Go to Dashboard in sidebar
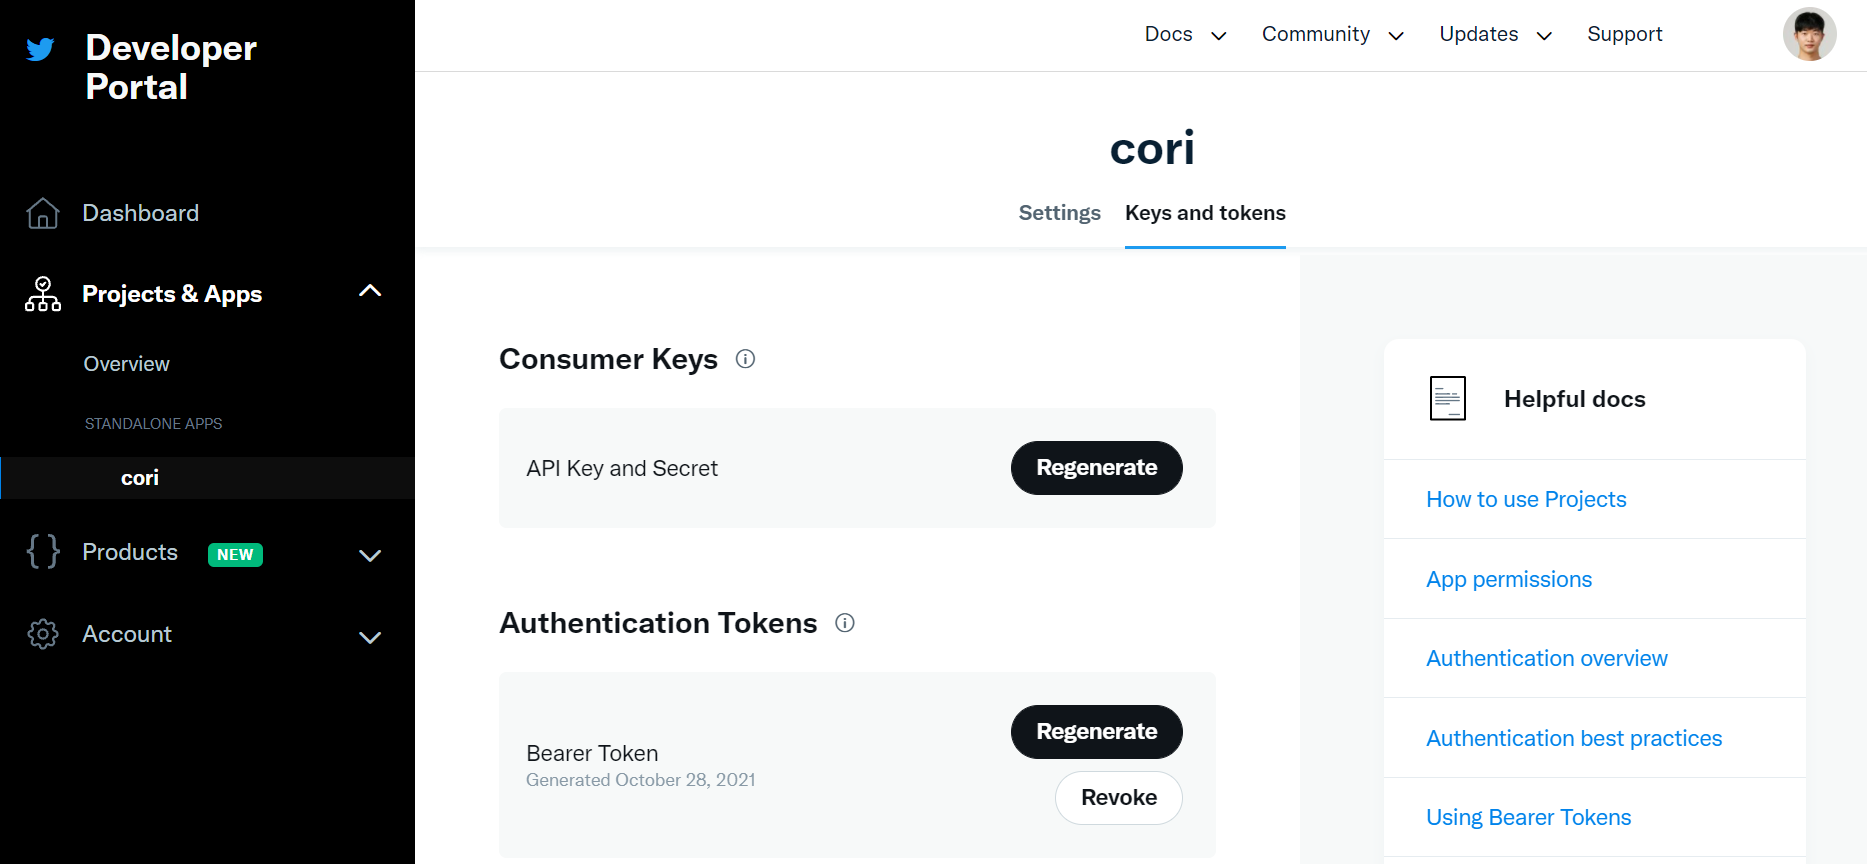 click(x=140, y=213)
